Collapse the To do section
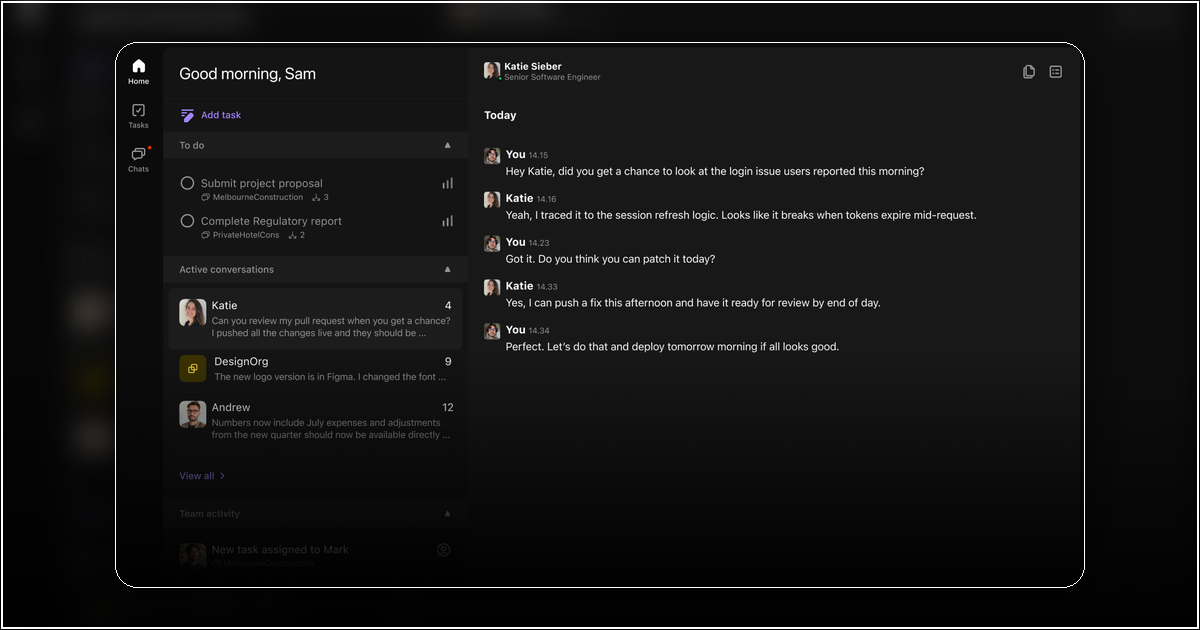 tap(447, 145)
